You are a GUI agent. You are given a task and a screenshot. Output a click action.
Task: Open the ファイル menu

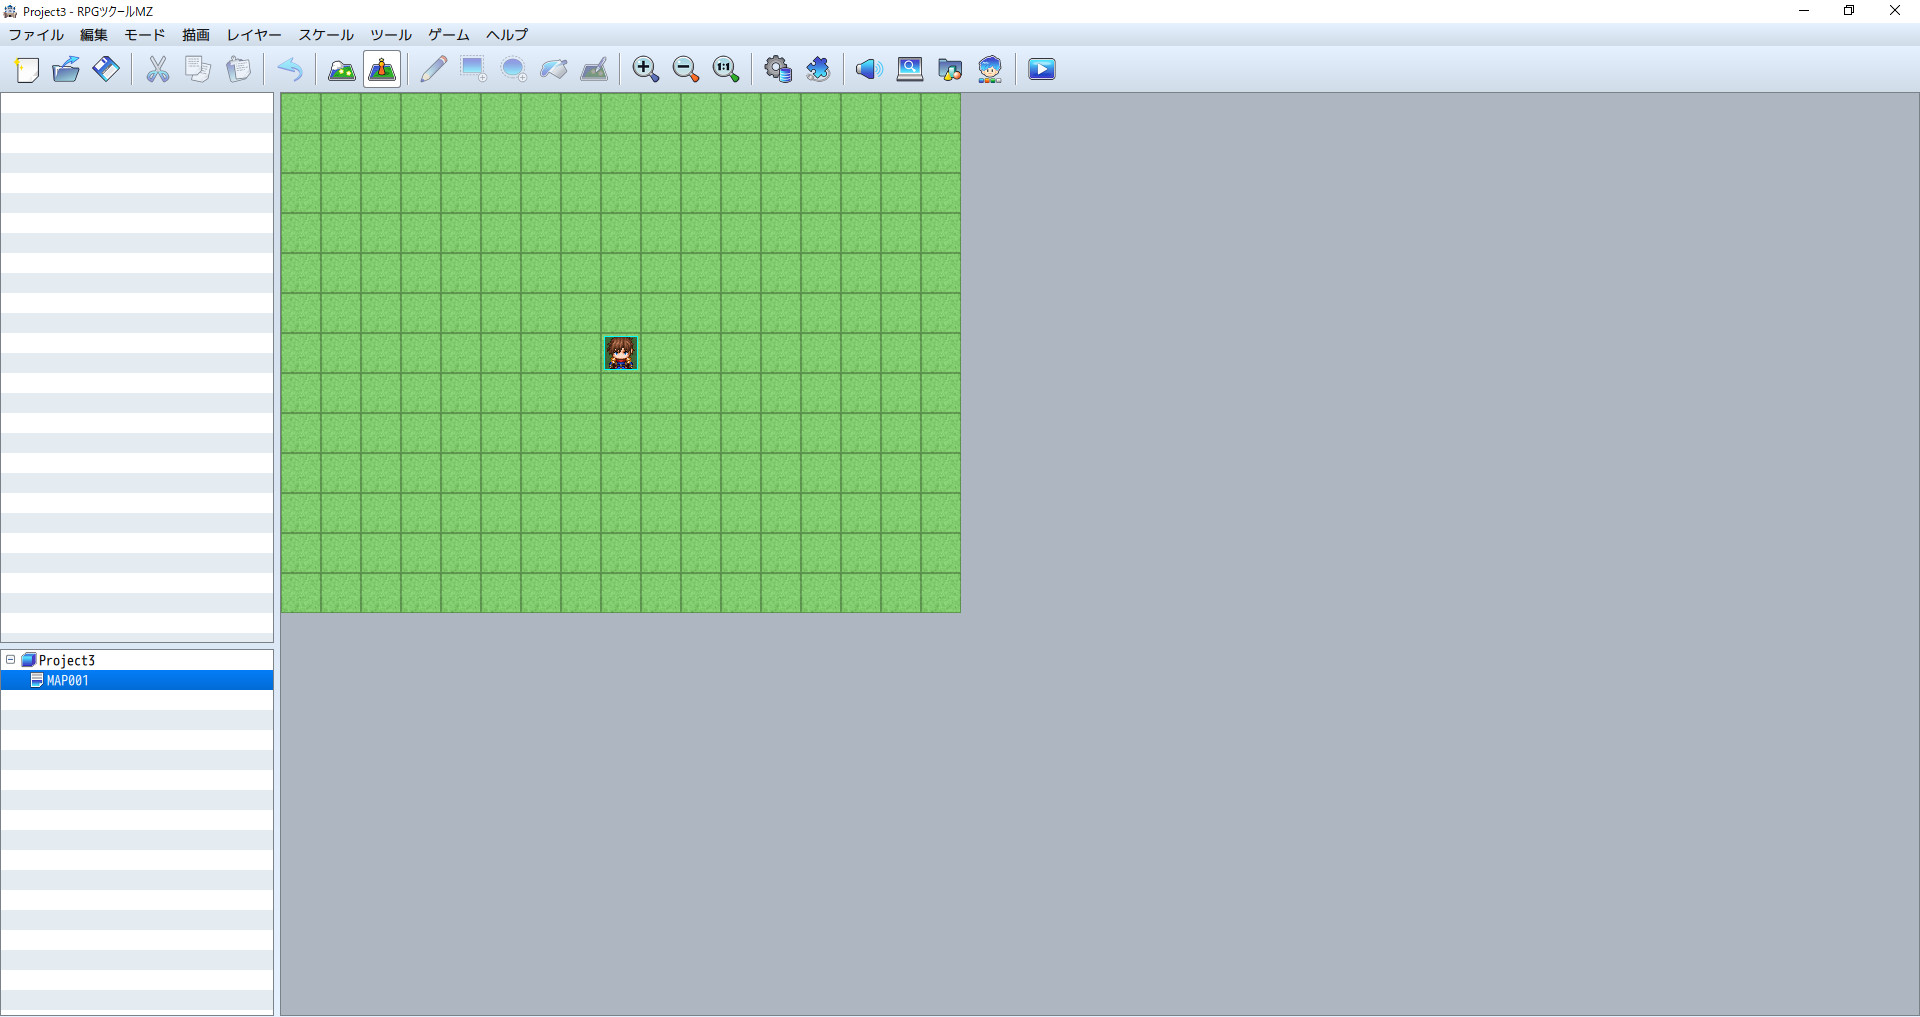pos(36,35)
